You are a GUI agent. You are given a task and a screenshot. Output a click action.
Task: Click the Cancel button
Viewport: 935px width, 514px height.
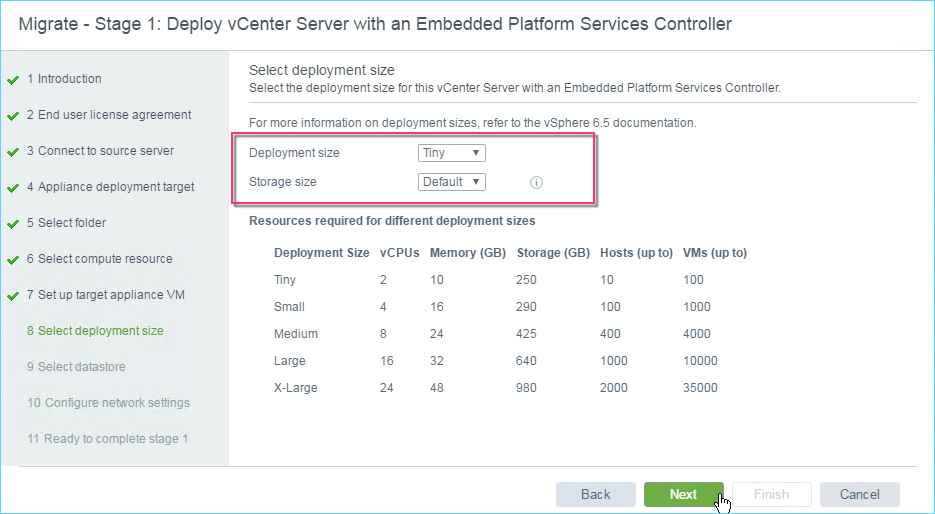(x=859, y=494)
